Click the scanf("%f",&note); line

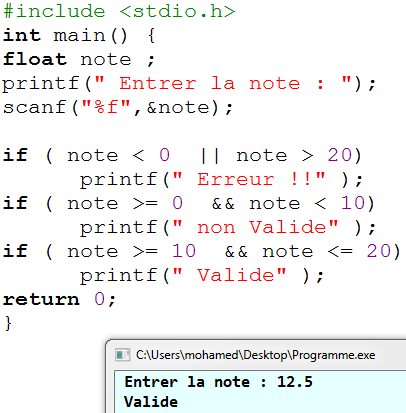pyautogui.click(x=118, y=107)
